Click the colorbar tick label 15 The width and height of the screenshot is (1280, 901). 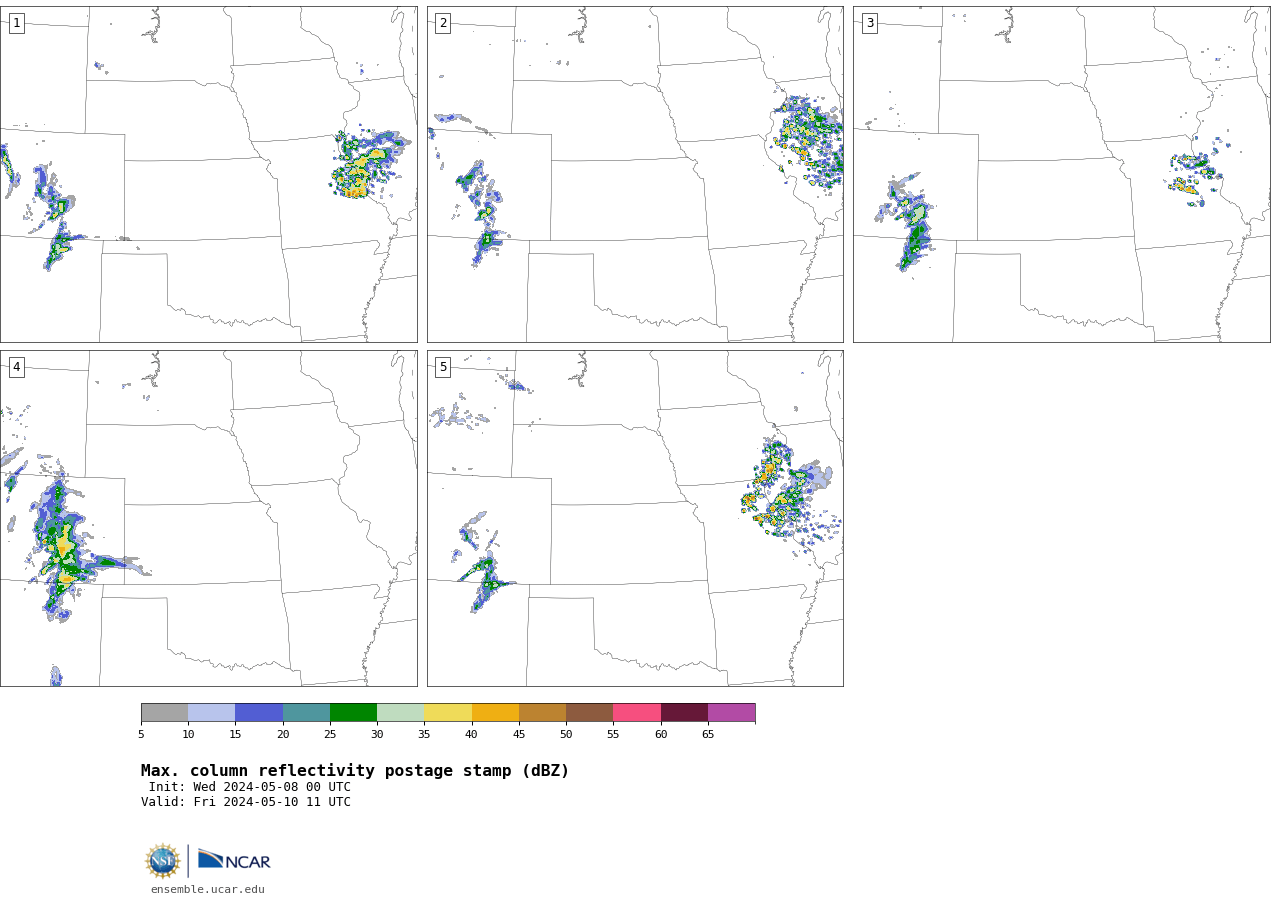pyautogui.click(x=235, y=735)
